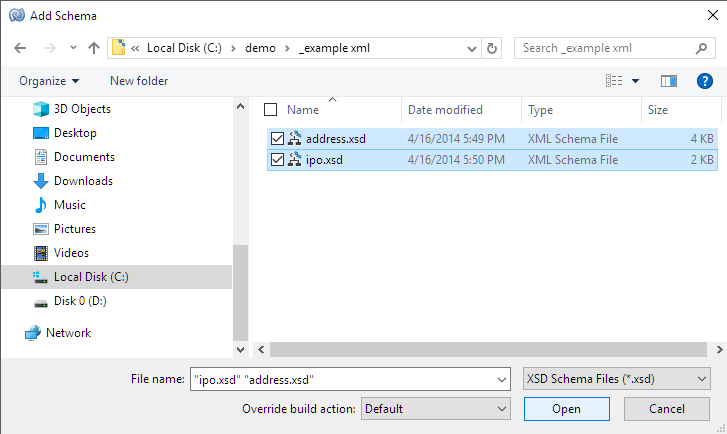Screen dimensions: 727x434
Task: Open the XSD Schema Files type dropdown
Action: 616,379
